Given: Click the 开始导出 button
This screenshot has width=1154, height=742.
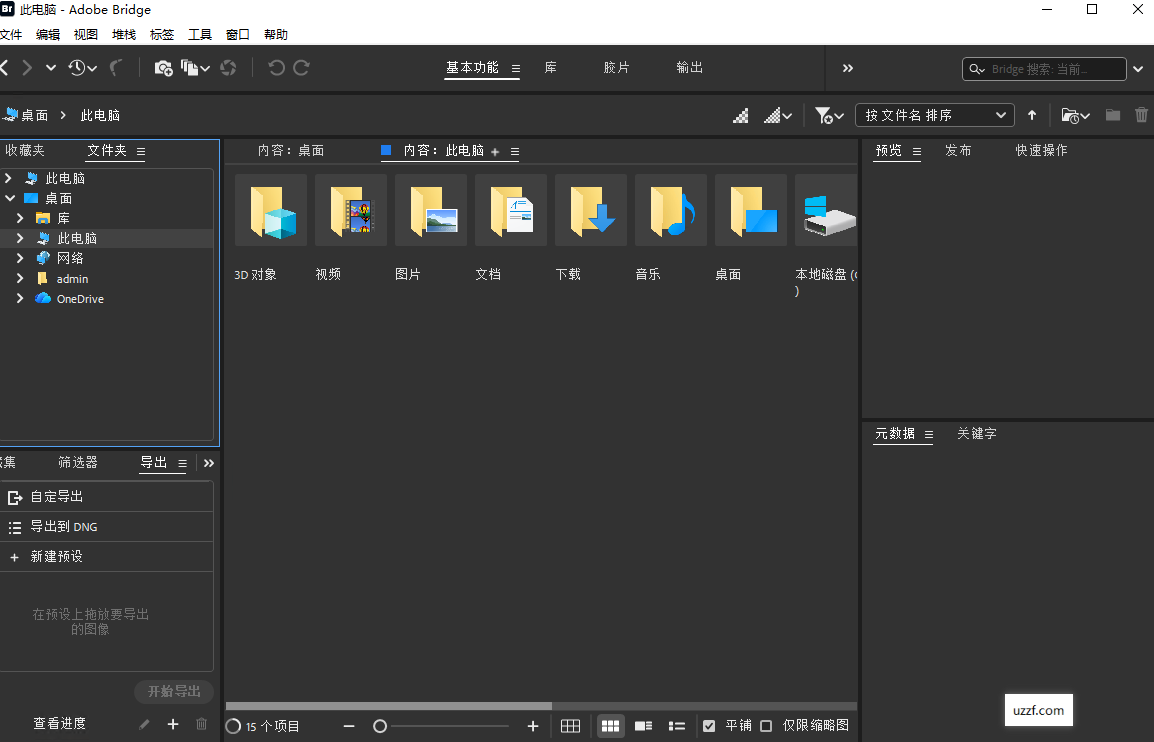Looking at the screenshot, I should pos(173,691).
